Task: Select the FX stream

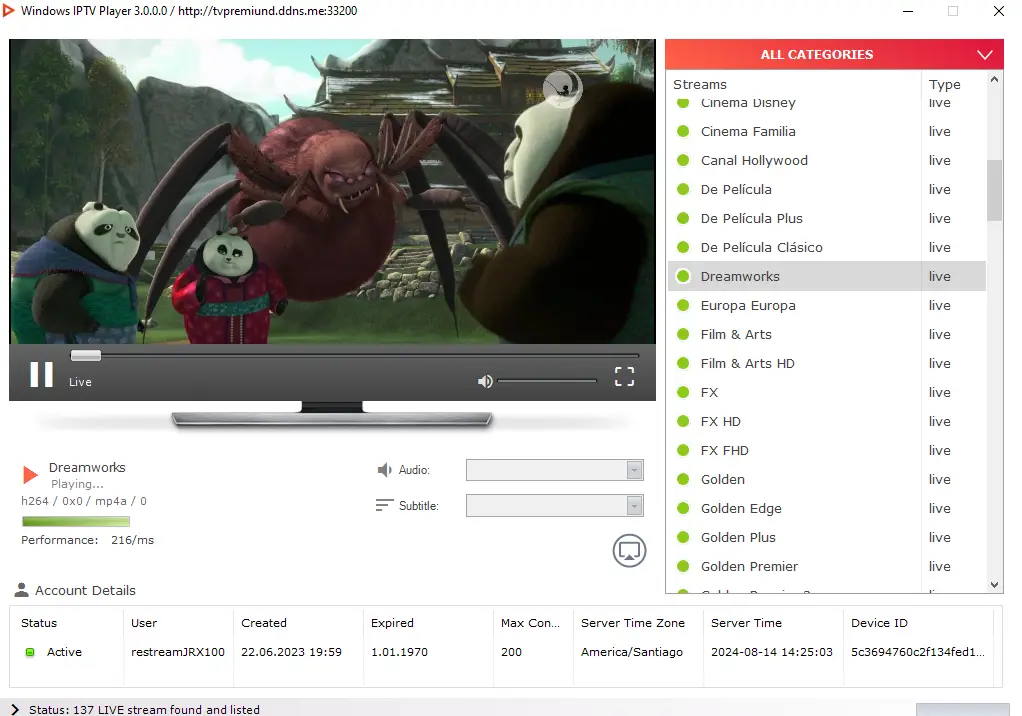Action: coord(826,392)
